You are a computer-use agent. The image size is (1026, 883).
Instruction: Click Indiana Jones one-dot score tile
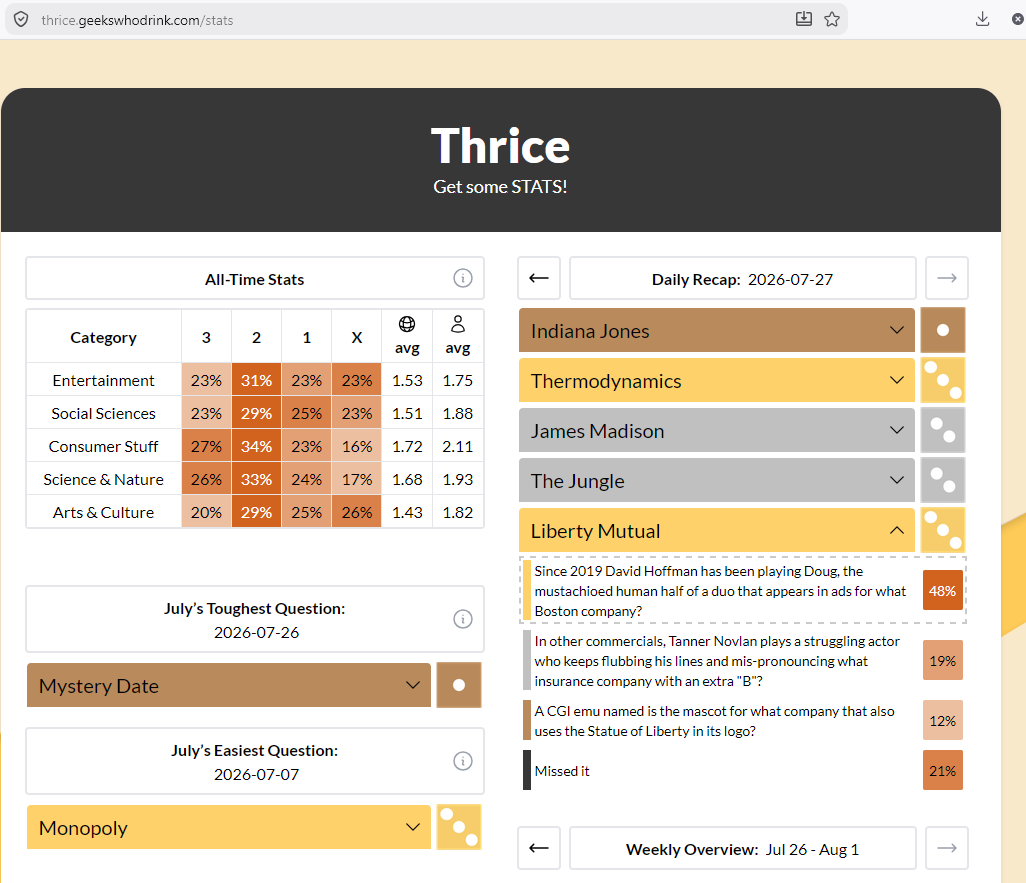943,330
